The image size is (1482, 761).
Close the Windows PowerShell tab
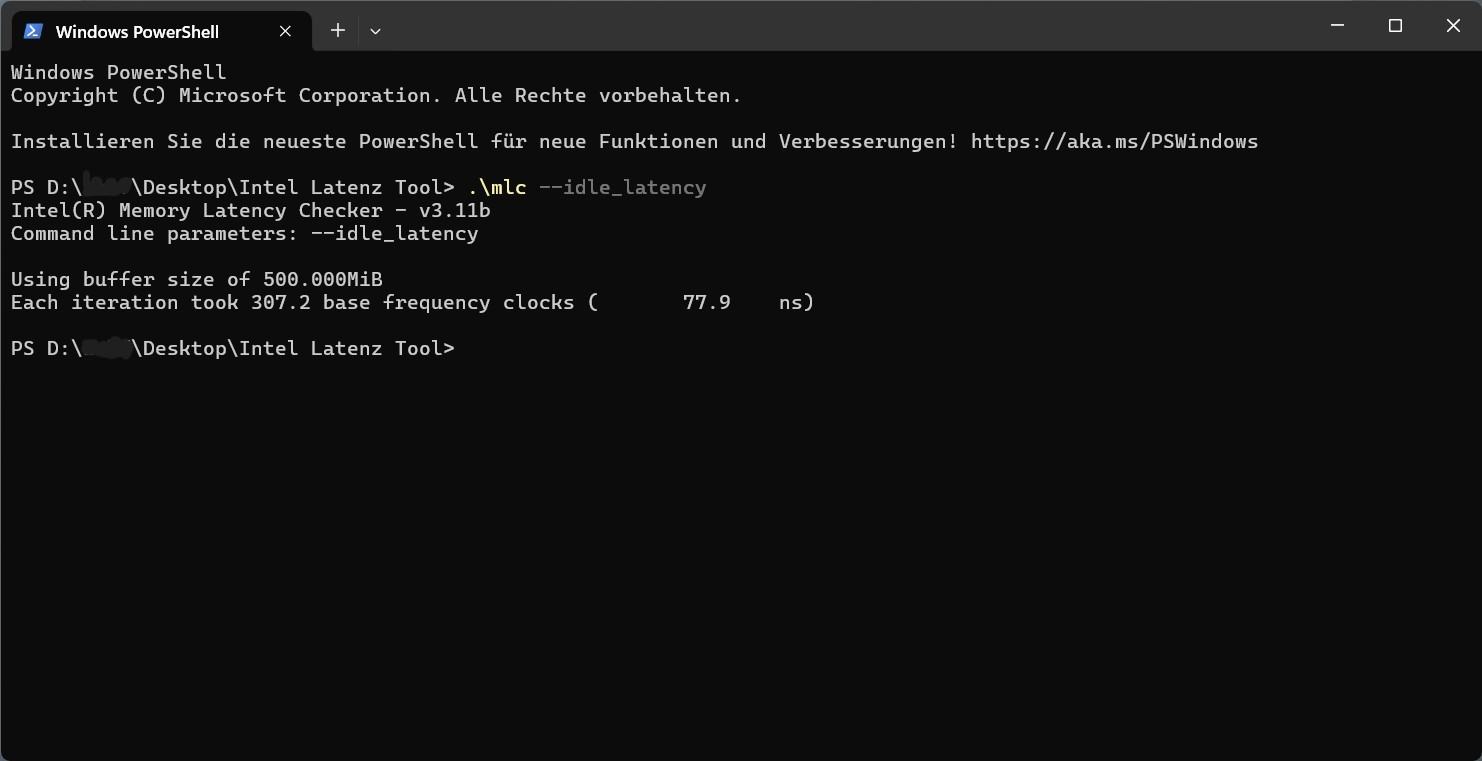point(285,31)
